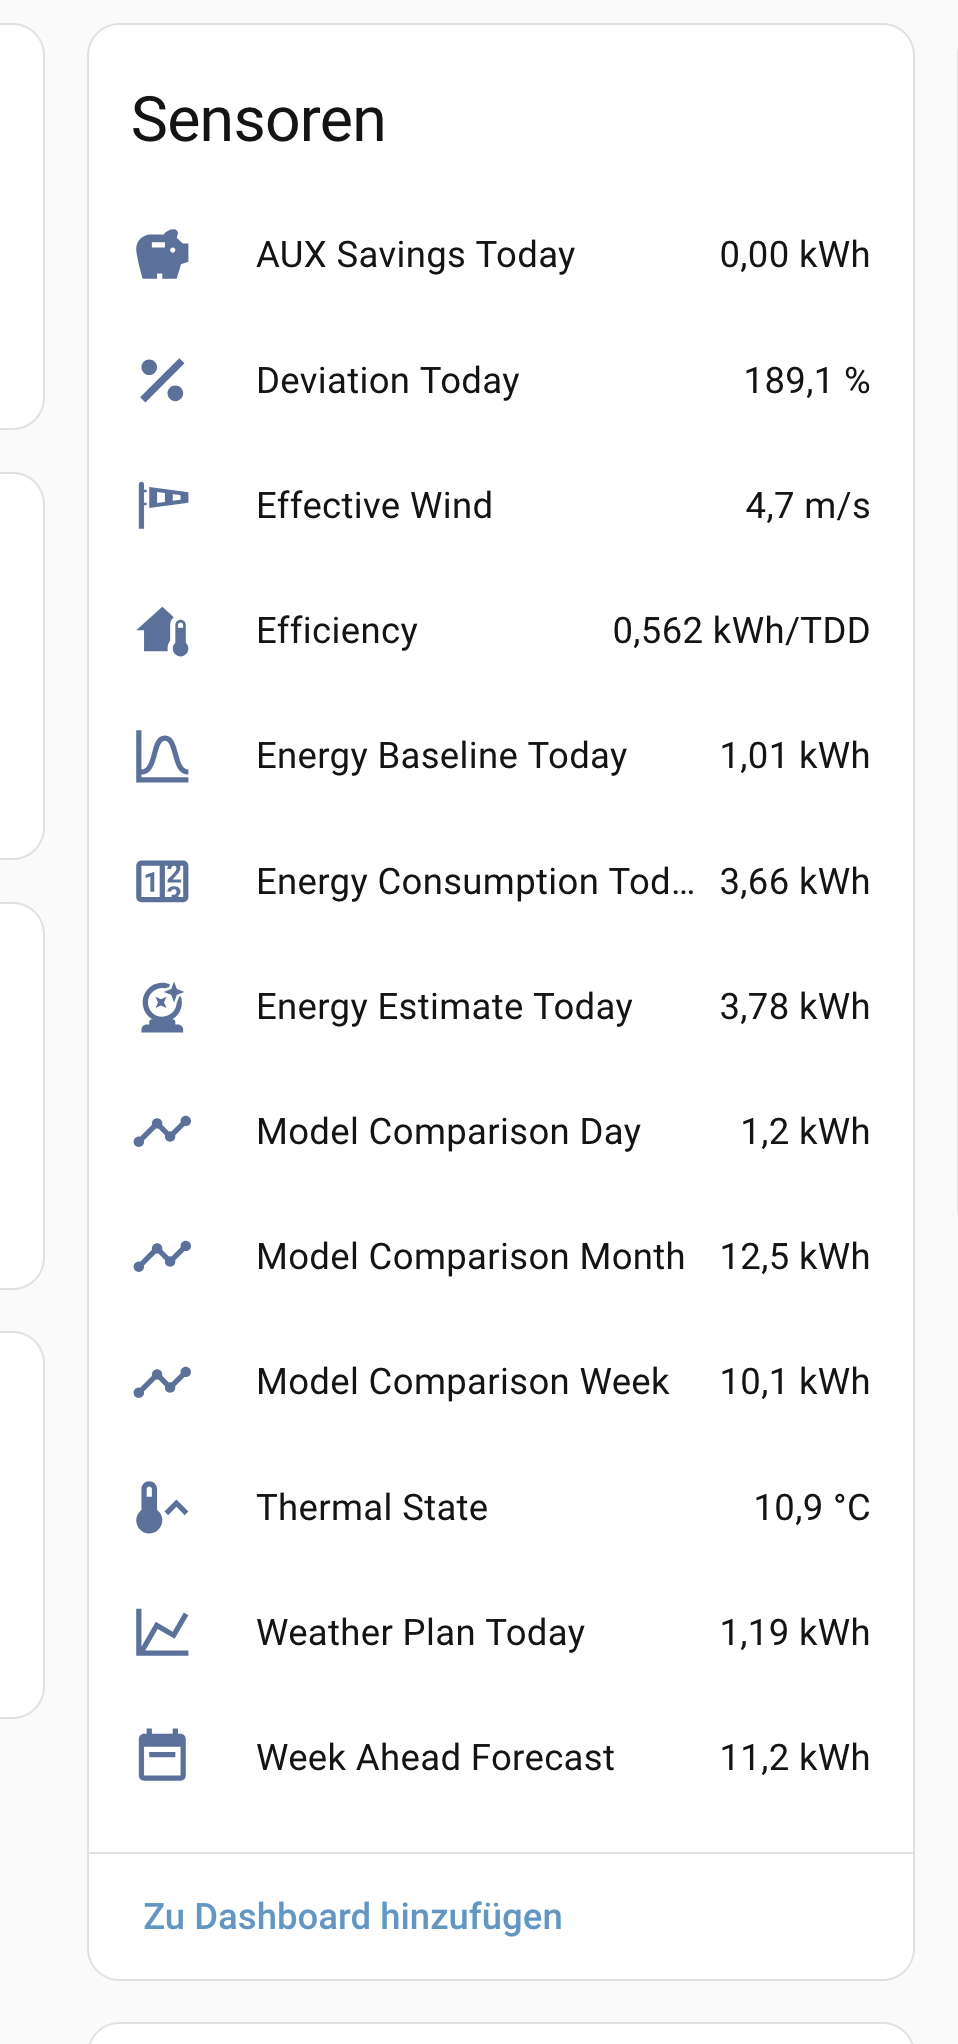The height and width of the screenshot is (2044, 958).
Task: Click the counter icon for Energy Consumption
Action: [162, 881]
